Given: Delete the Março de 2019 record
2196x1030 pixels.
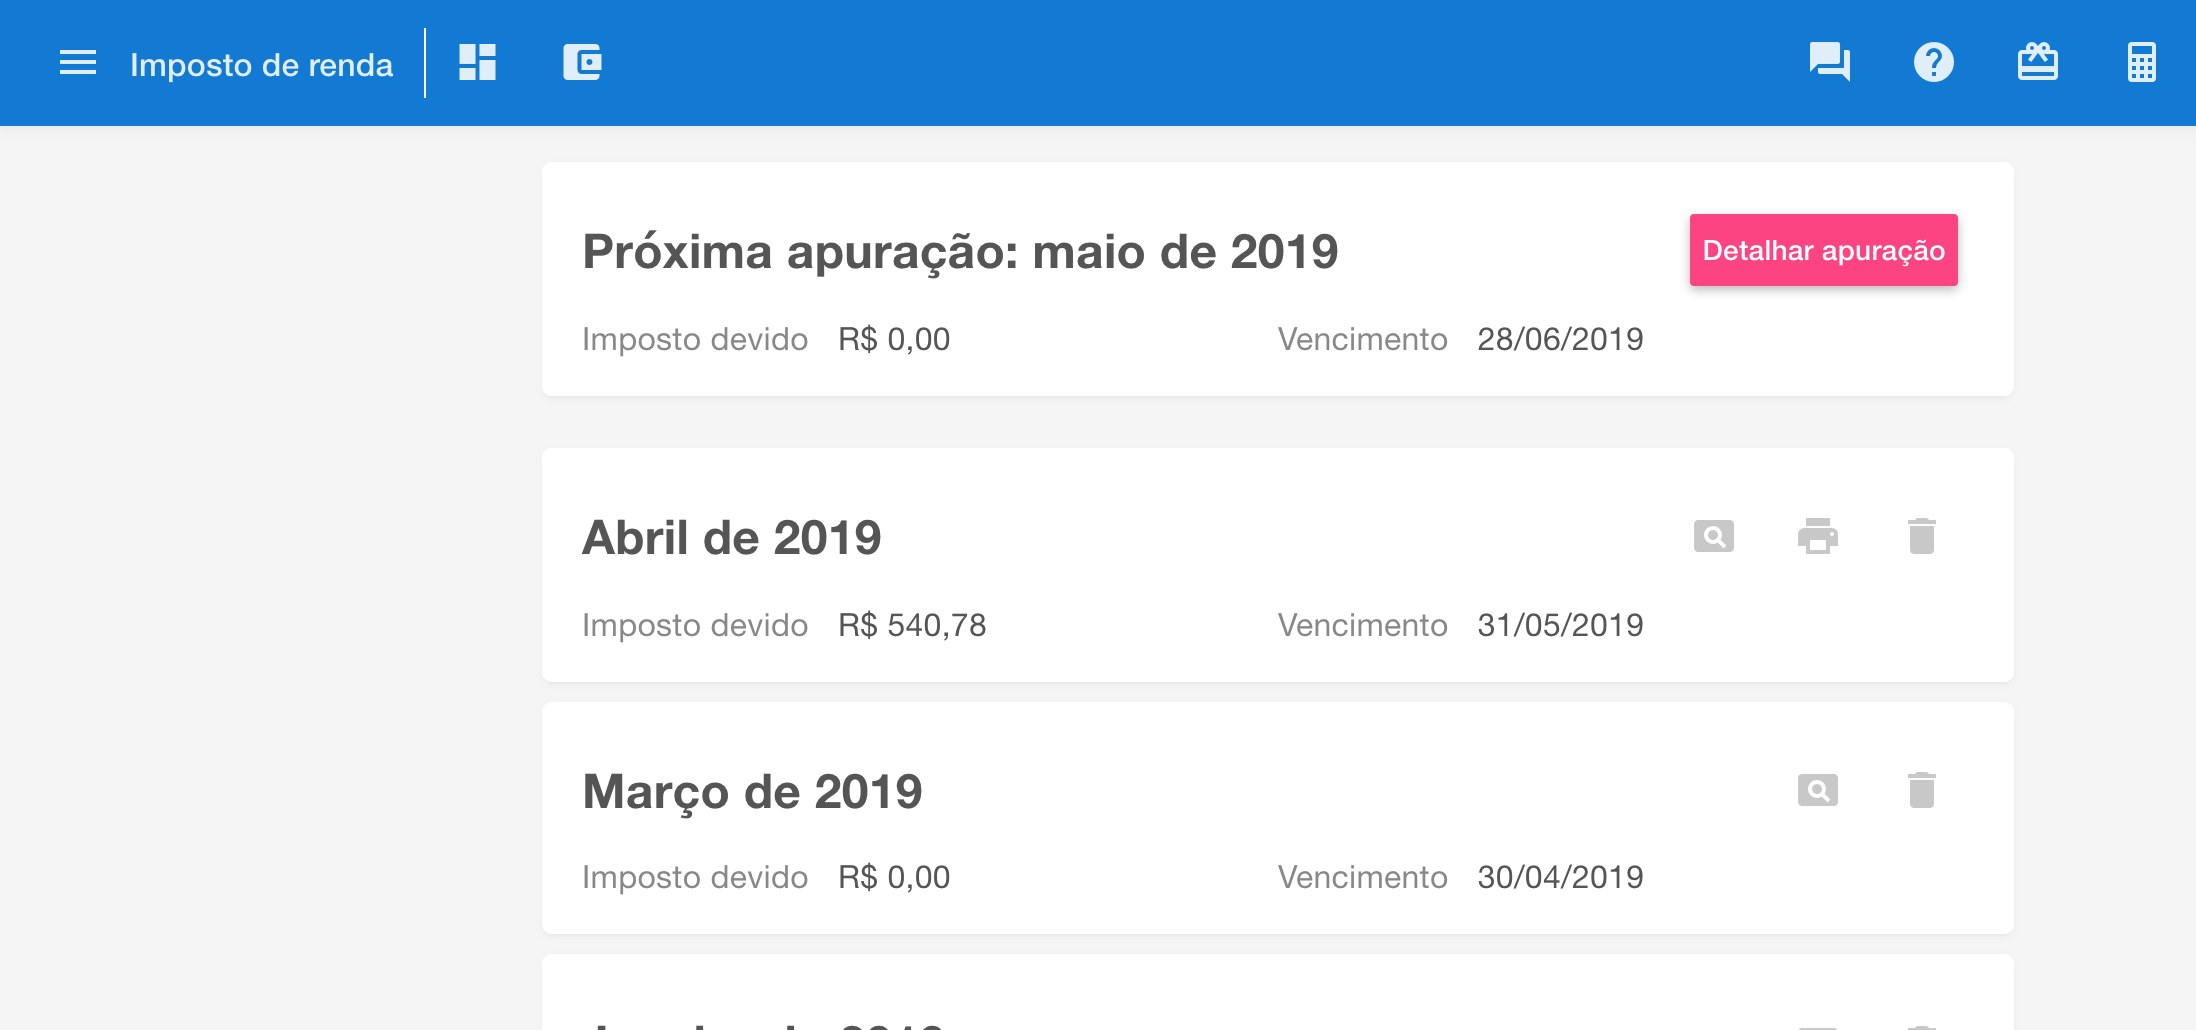Looking at the screenshot, I should [1921, 791].
